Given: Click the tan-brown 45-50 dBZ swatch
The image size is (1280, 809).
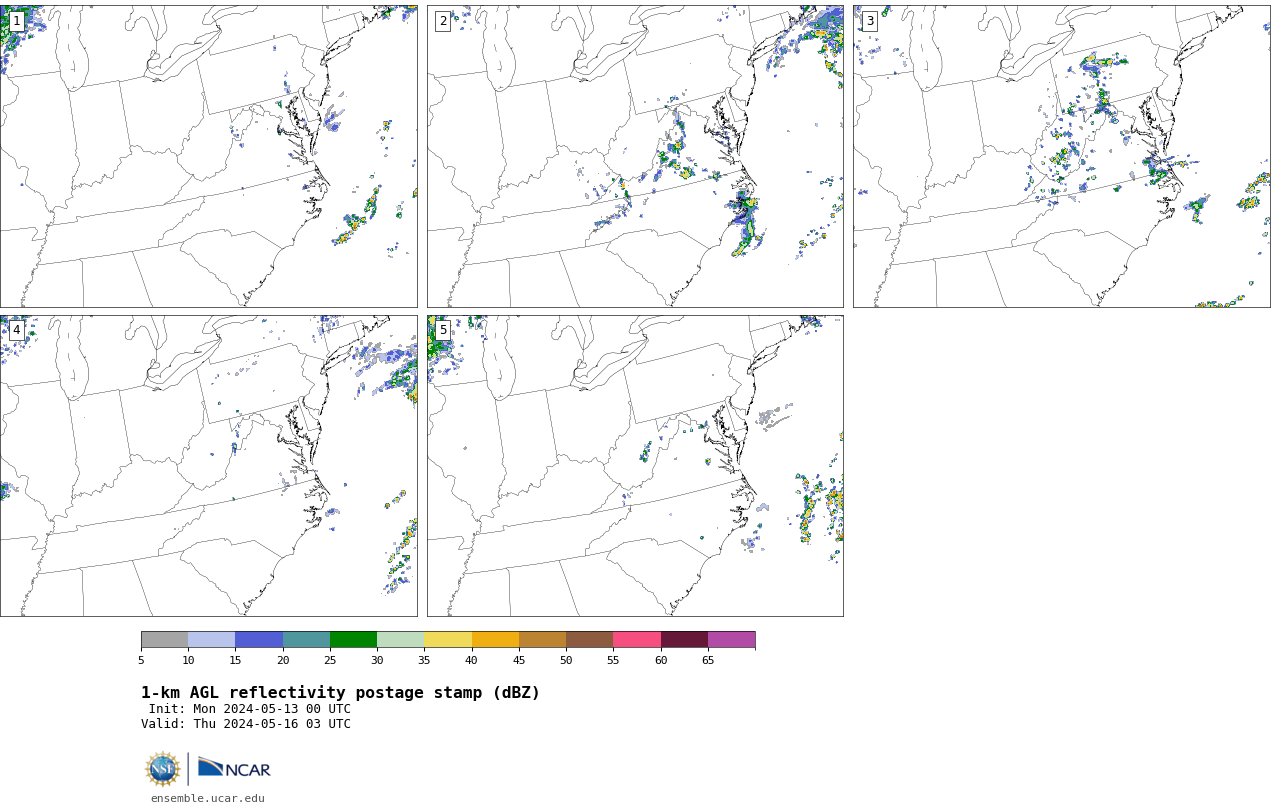Looking at the screenshot, I should pyautogui.click(x=542, y=640).
